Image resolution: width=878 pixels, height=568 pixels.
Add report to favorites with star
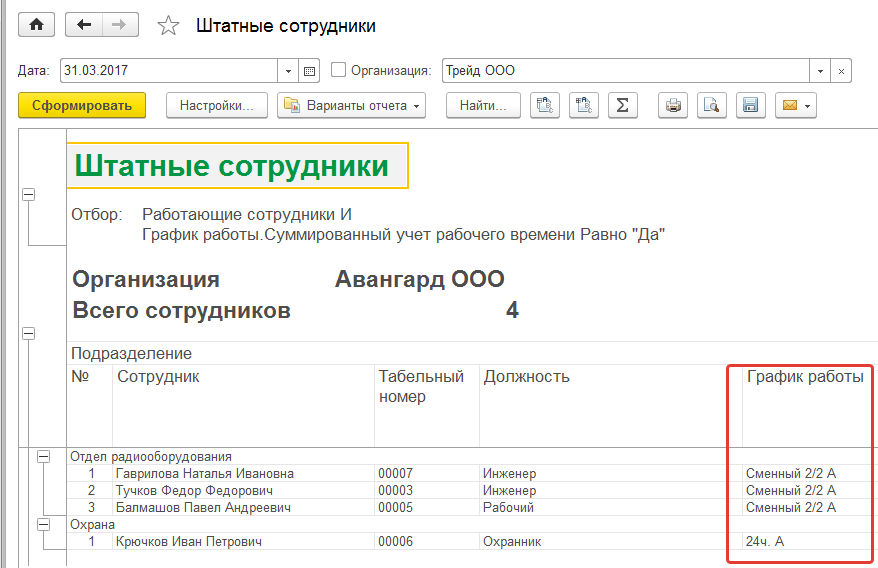click(x=168, y=26)
